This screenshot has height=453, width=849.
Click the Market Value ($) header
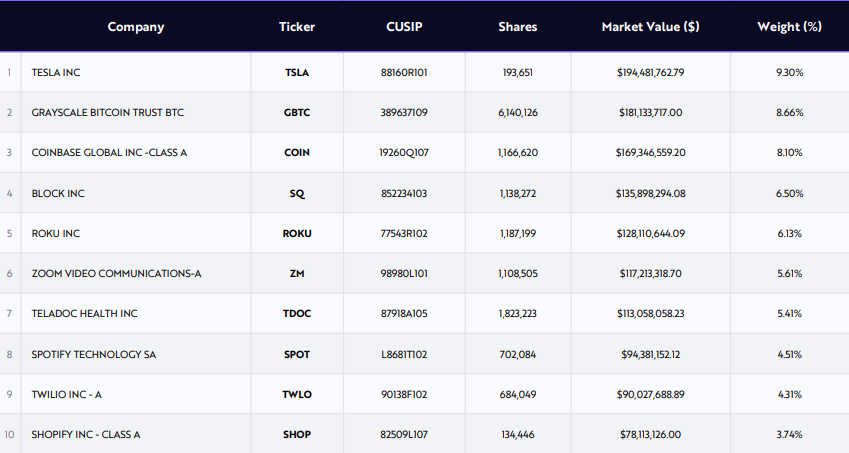(x=650, y=27)
